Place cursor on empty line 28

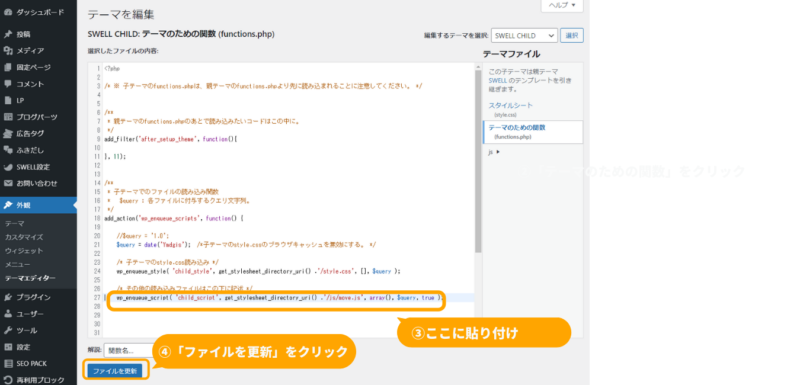click(x=288, y=306)
